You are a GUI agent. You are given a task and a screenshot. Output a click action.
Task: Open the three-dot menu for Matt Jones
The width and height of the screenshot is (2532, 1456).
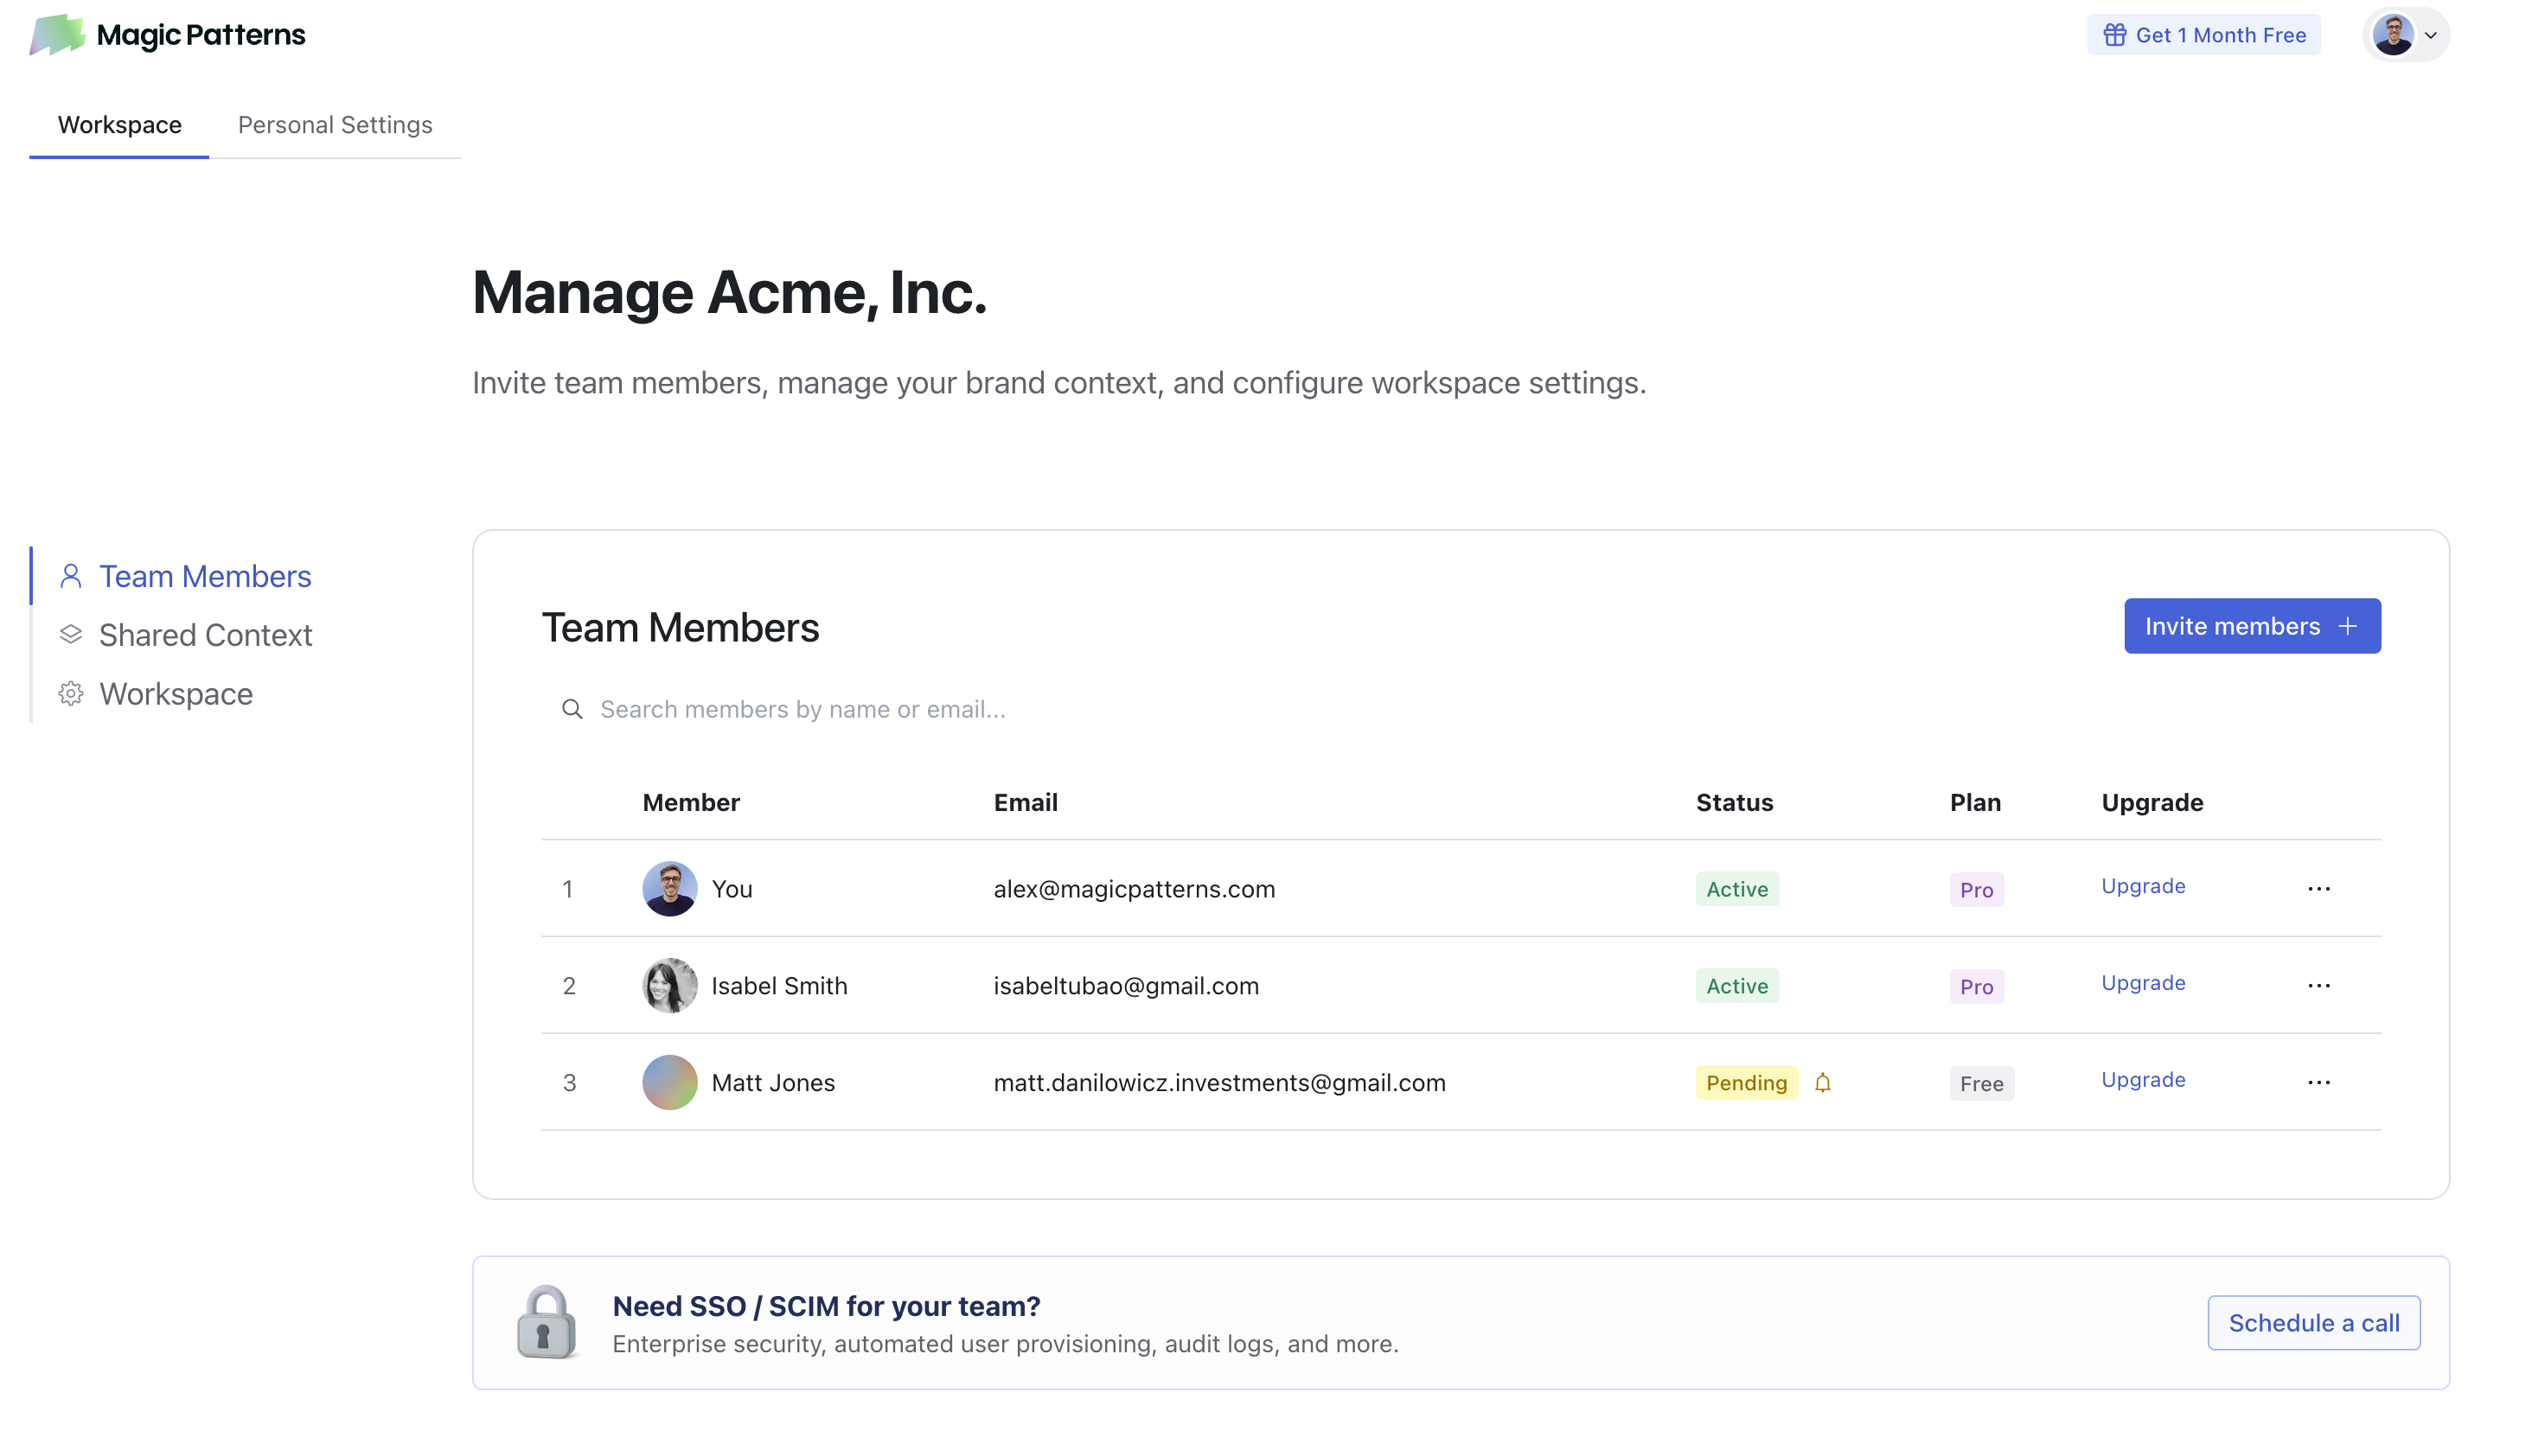coord(2318,1082)
